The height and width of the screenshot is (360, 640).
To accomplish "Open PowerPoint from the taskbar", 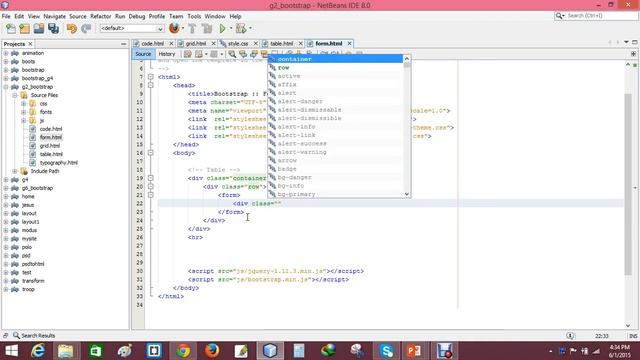I will [x=414, y=351].
